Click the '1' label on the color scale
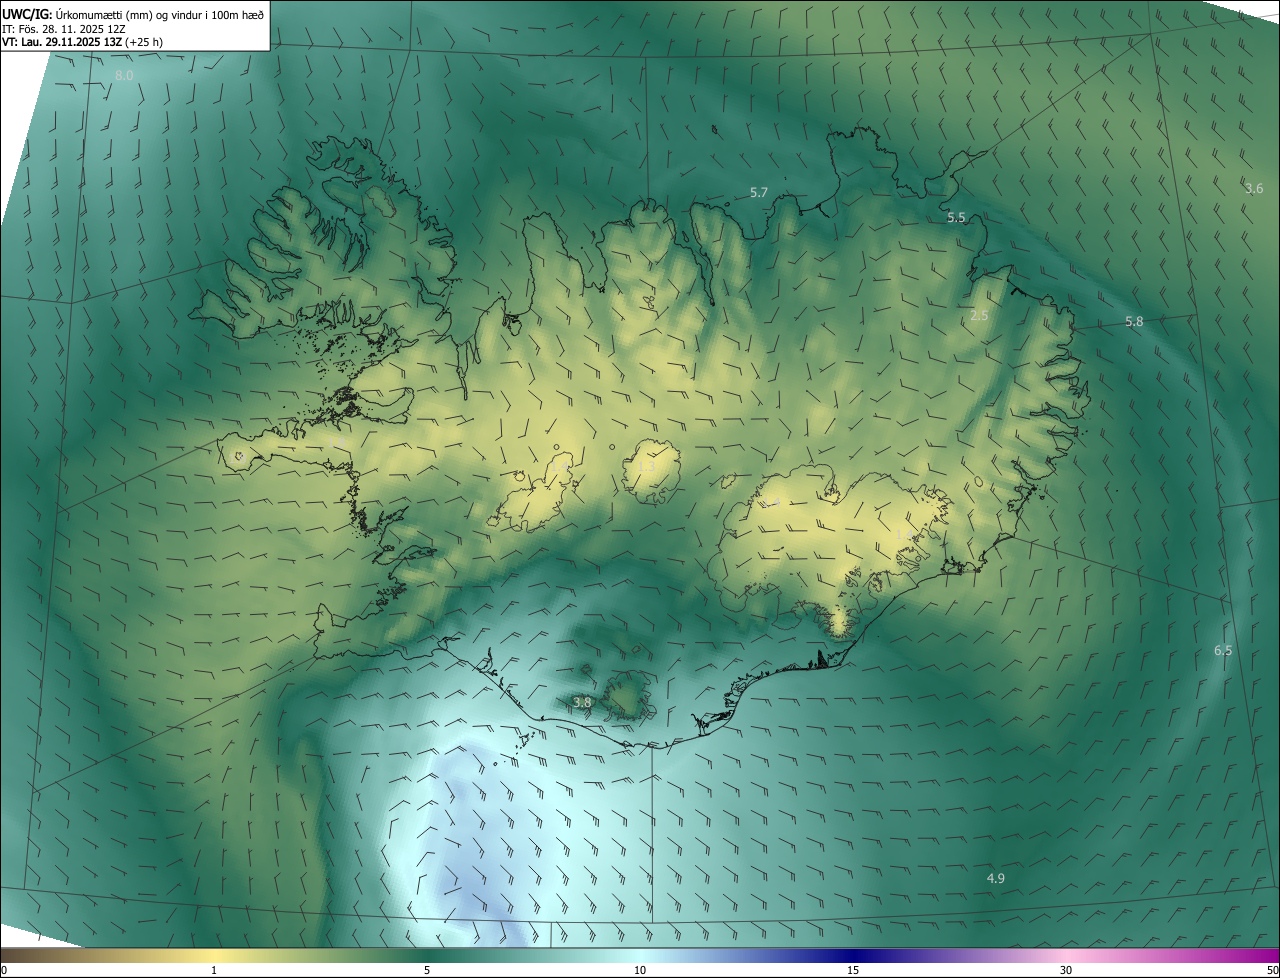The height and width of the screenshot is (978, 1280). pos(214,970)
